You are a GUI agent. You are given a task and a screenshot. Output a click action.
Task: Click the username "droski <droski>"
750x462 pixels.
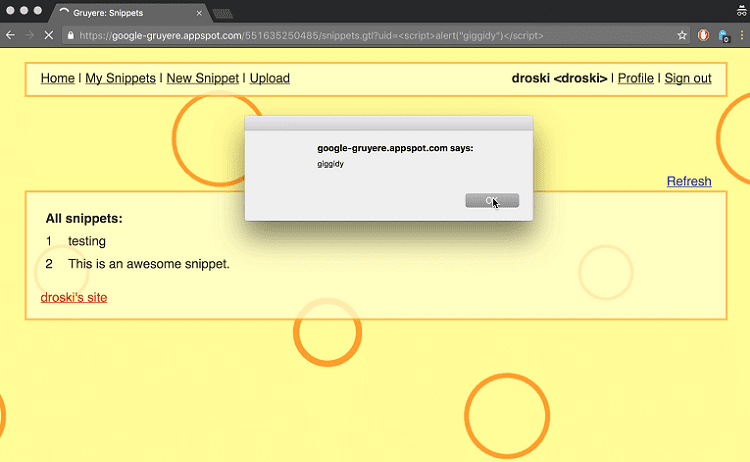559,78
